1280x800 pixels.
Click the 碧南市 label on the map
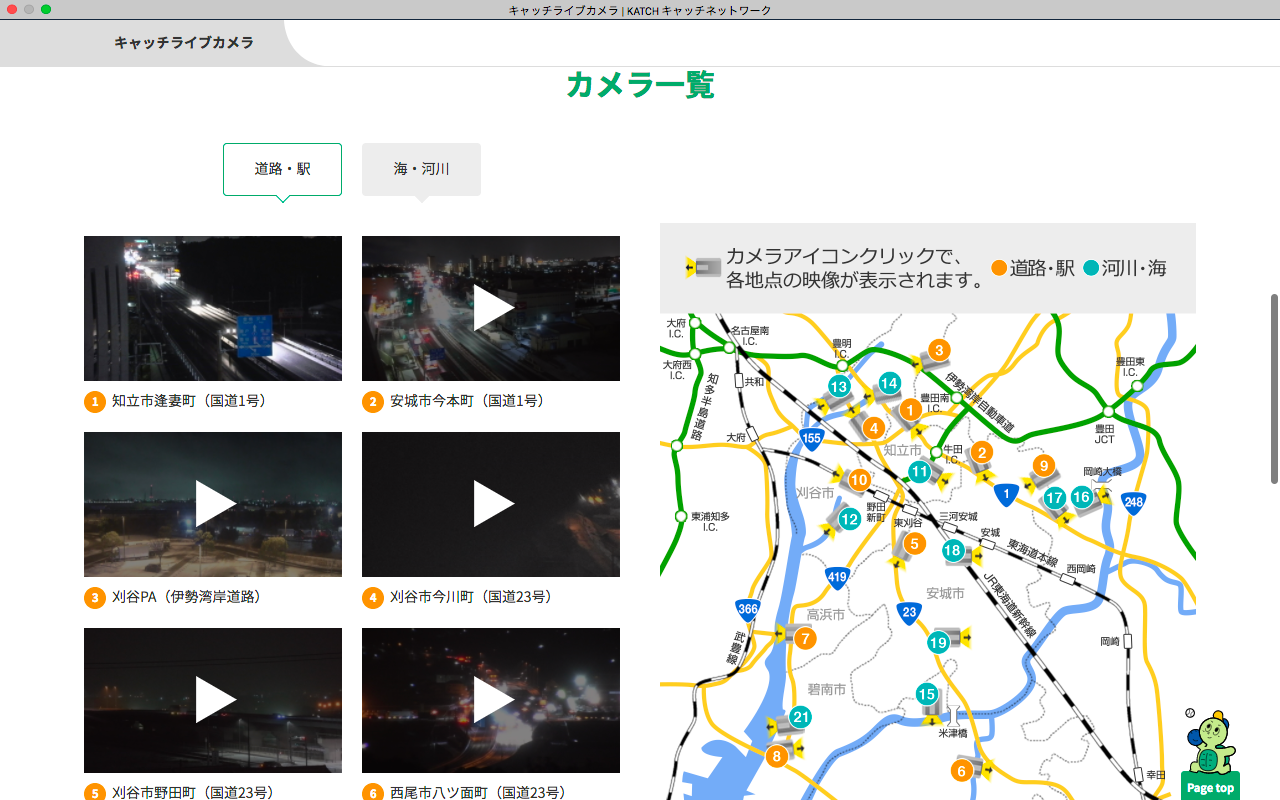(x=827, y=689)
